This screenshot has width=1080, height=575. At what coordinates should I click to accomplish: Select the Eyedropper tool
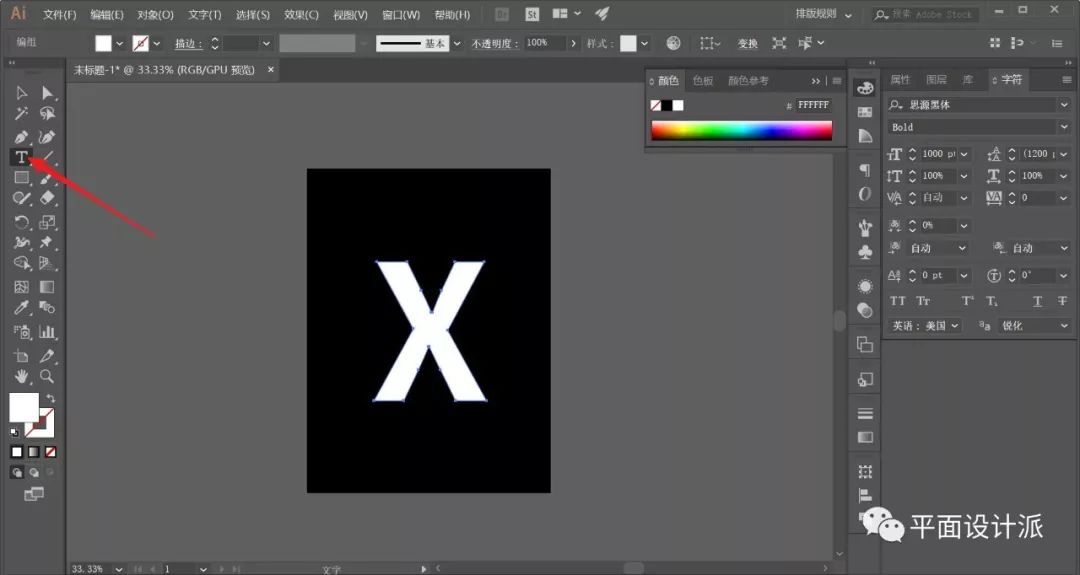click(x=21, y=308)
